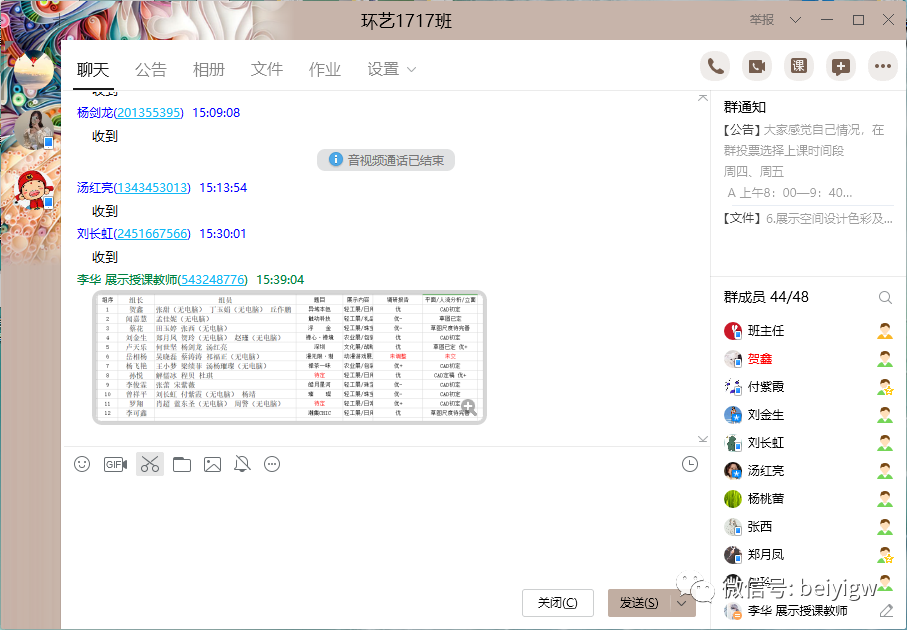Click the send file folder icon
Image resolution: width=907 pixels, height=630 pixels.
tap(181, 464)
